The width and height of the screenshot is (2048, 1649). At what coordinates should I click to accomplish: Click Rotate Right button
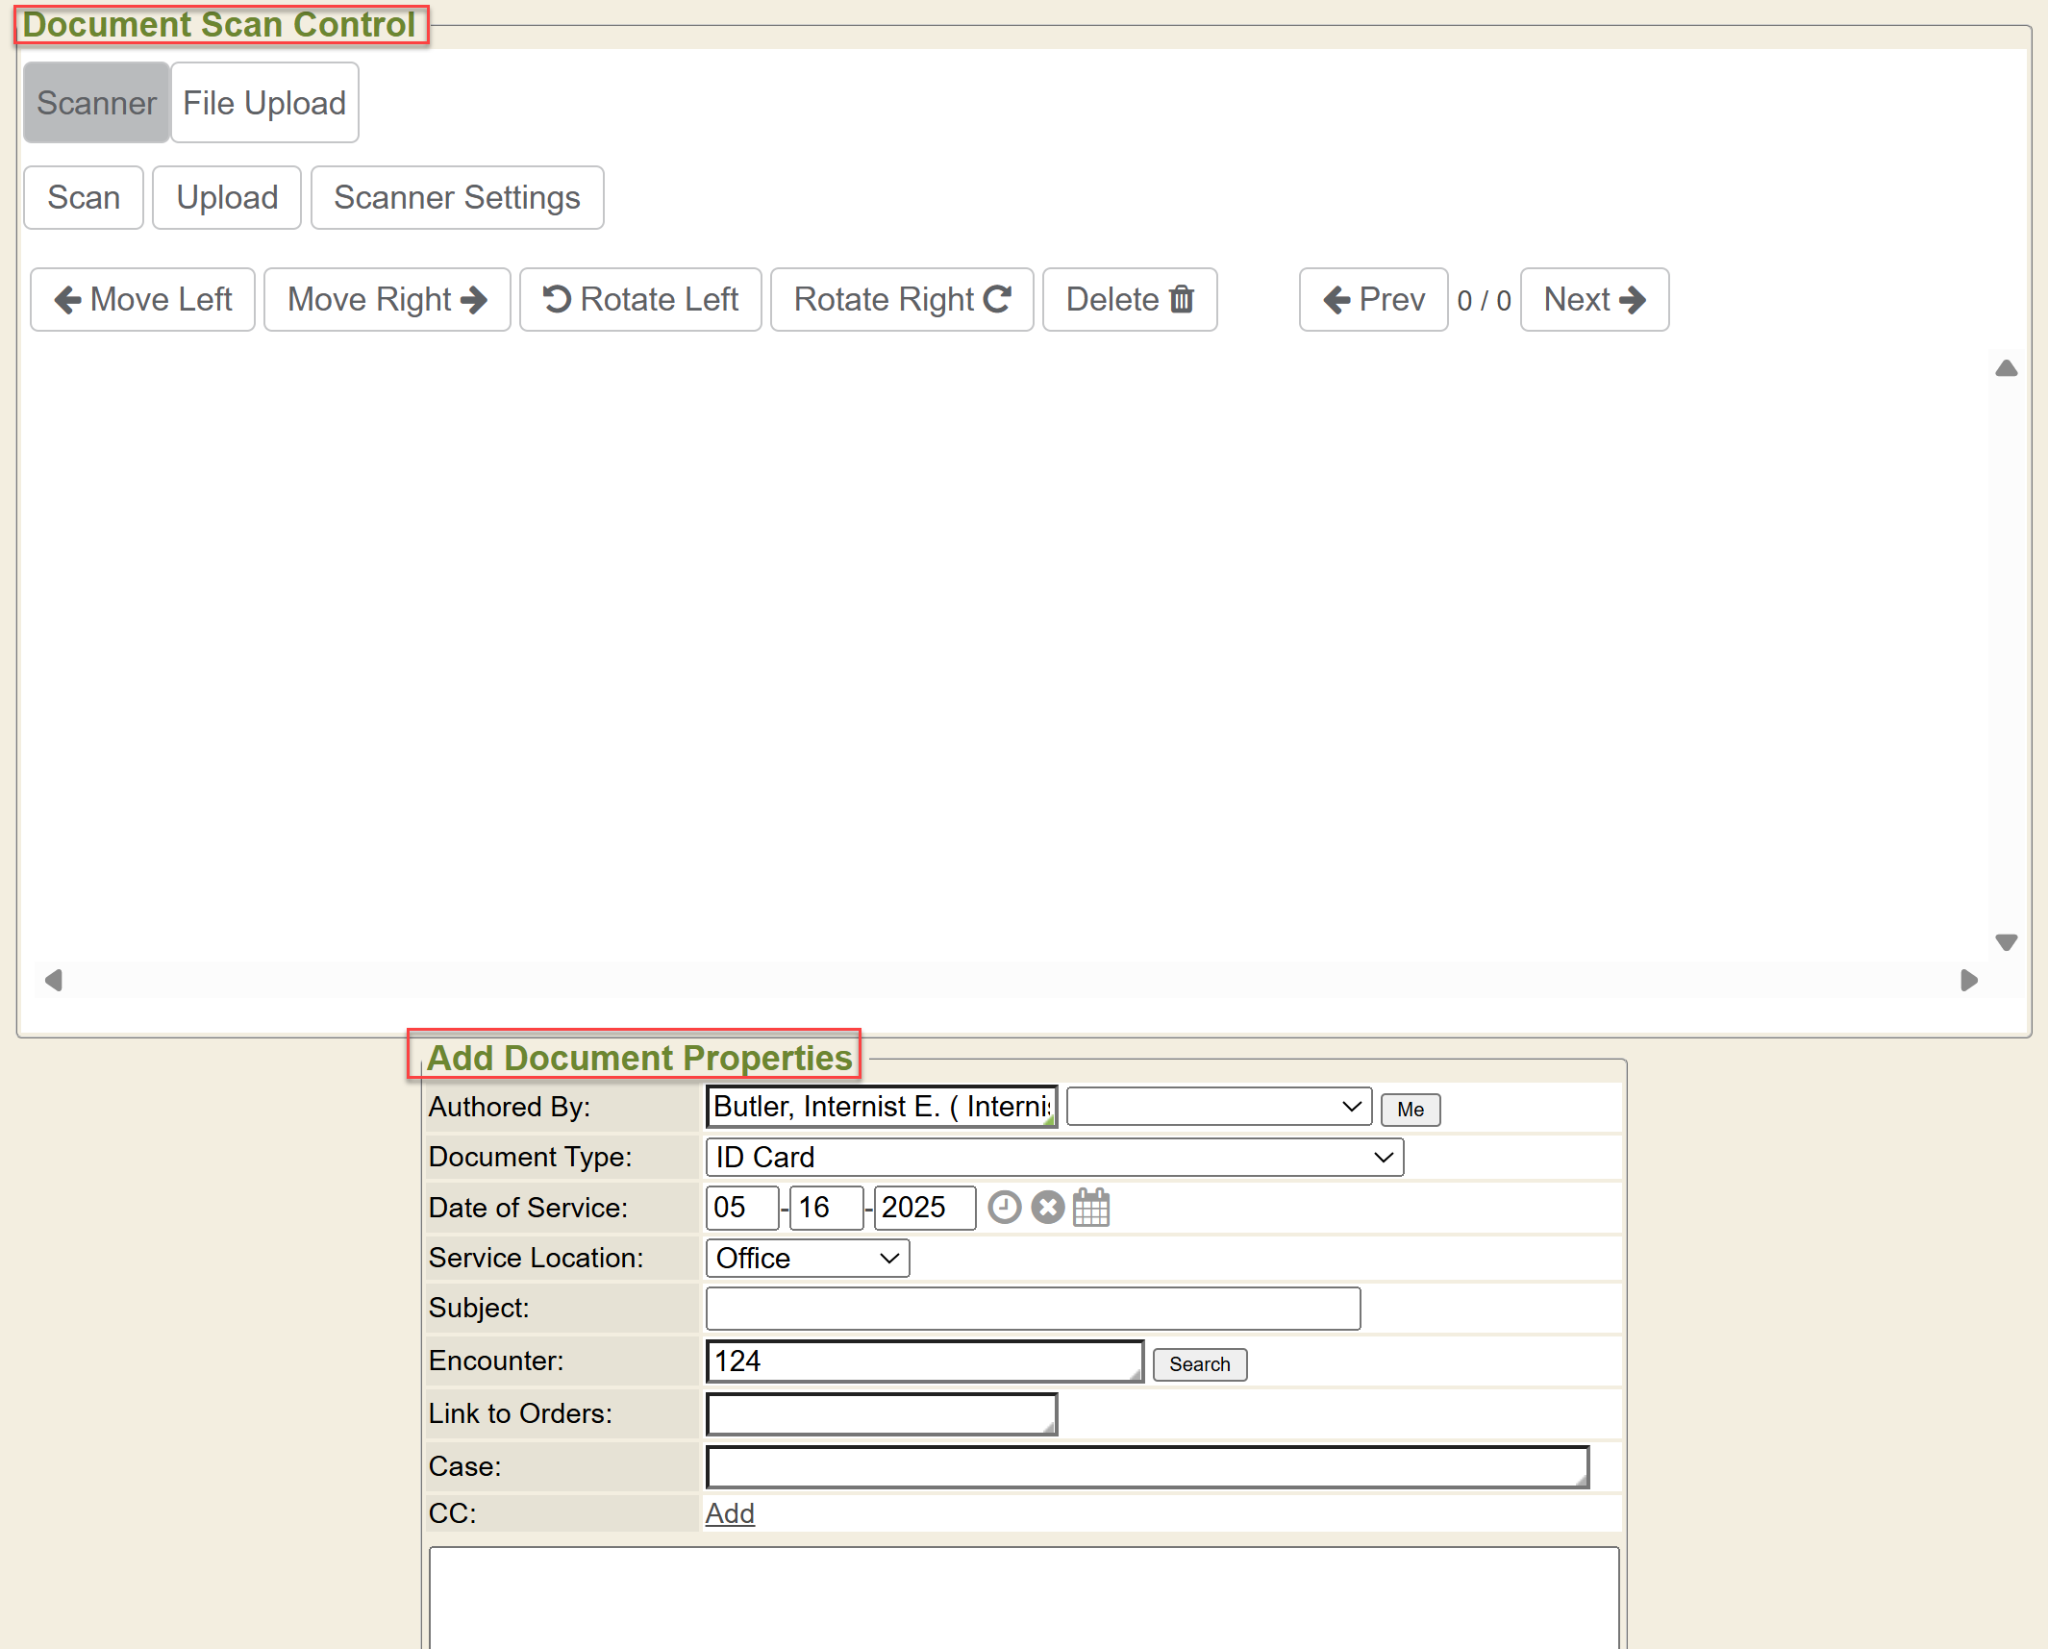pyautogui.click(x=901, y=299)
